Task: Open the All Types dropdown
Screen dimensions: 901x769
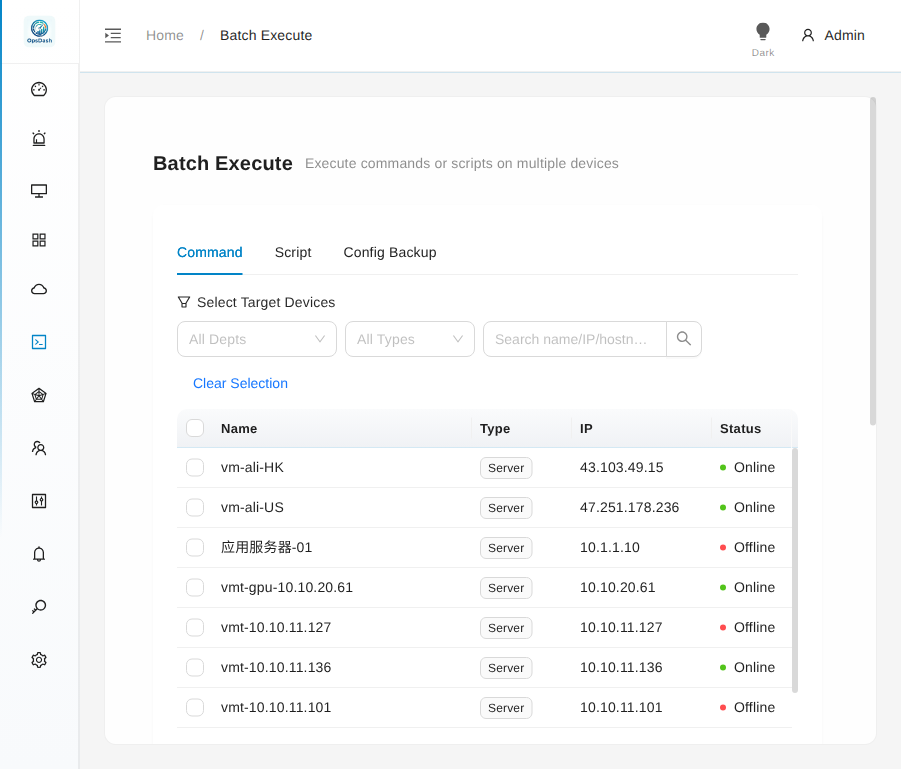Action: 410,339
